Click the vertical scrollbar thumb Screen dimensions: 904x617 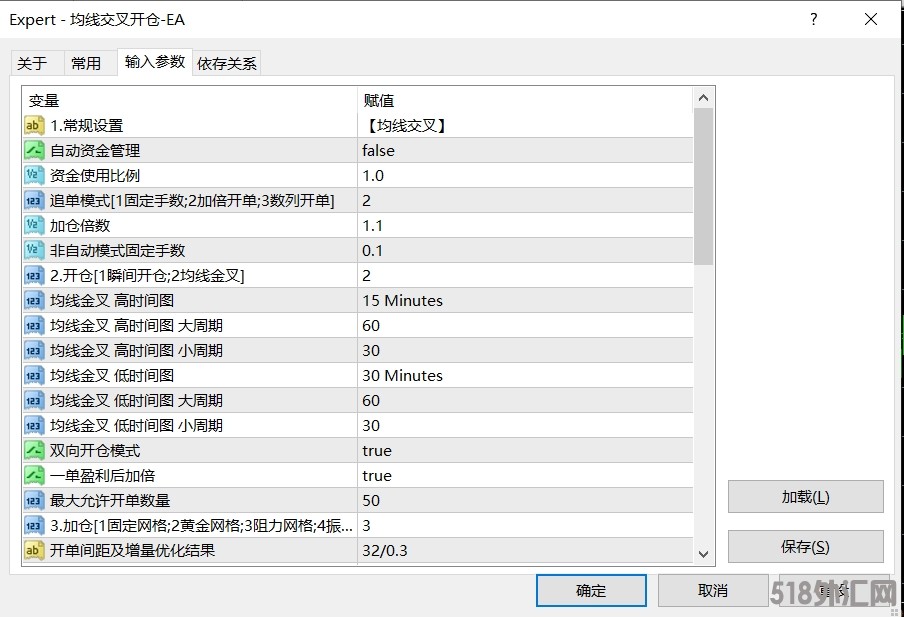(703, 186)
